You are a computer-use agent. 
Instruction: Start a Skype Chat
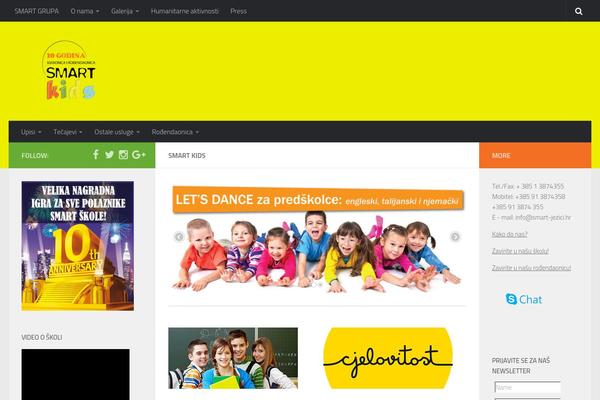523,299
